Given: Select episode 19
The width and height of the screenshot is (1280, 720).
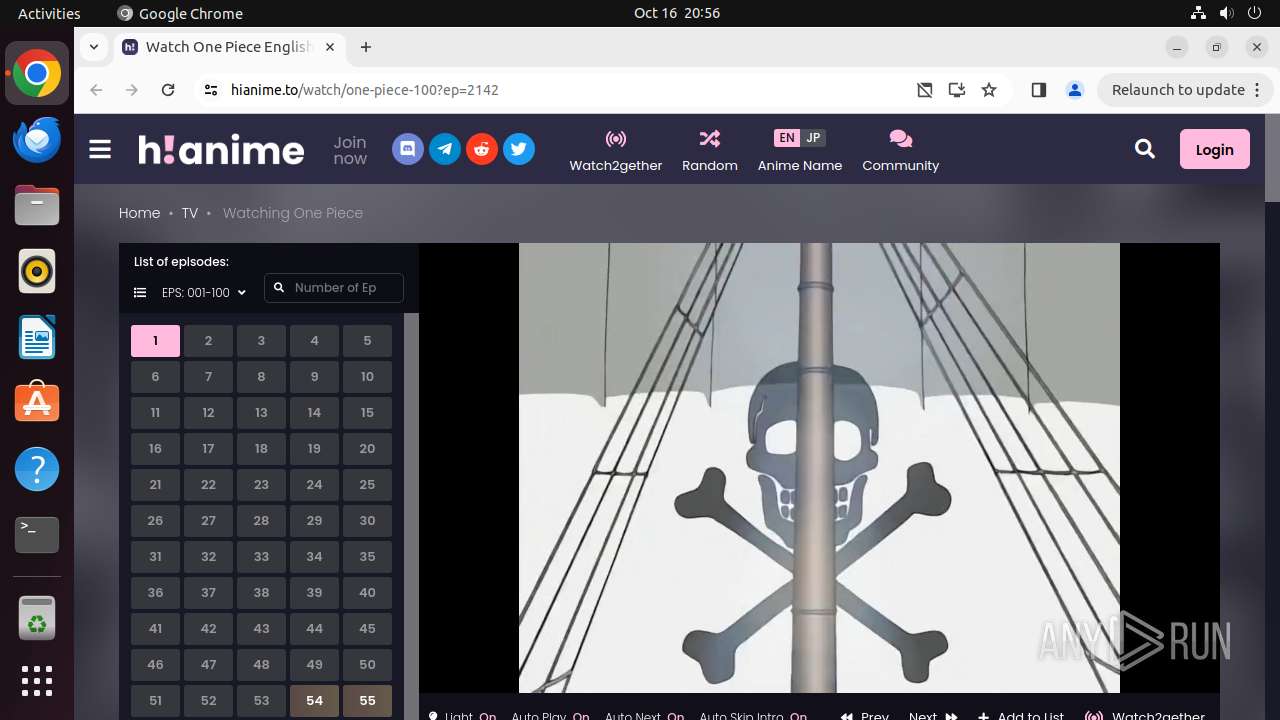Looking at the screenshot, I should 314,449.
